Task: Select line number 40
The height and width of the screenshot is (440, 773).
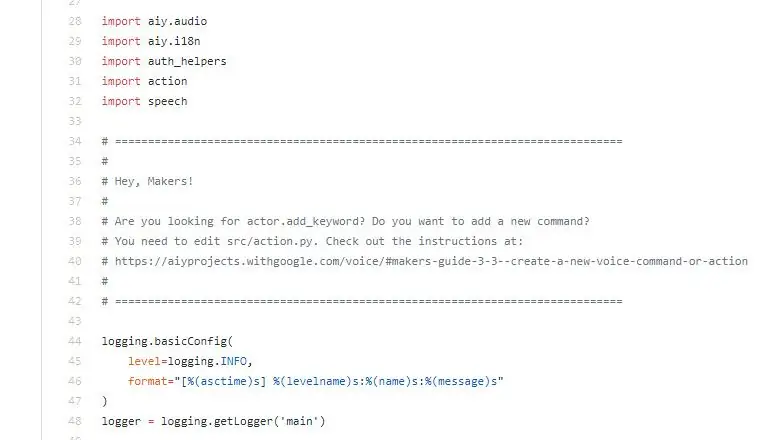Action: (x=75, y=261)
